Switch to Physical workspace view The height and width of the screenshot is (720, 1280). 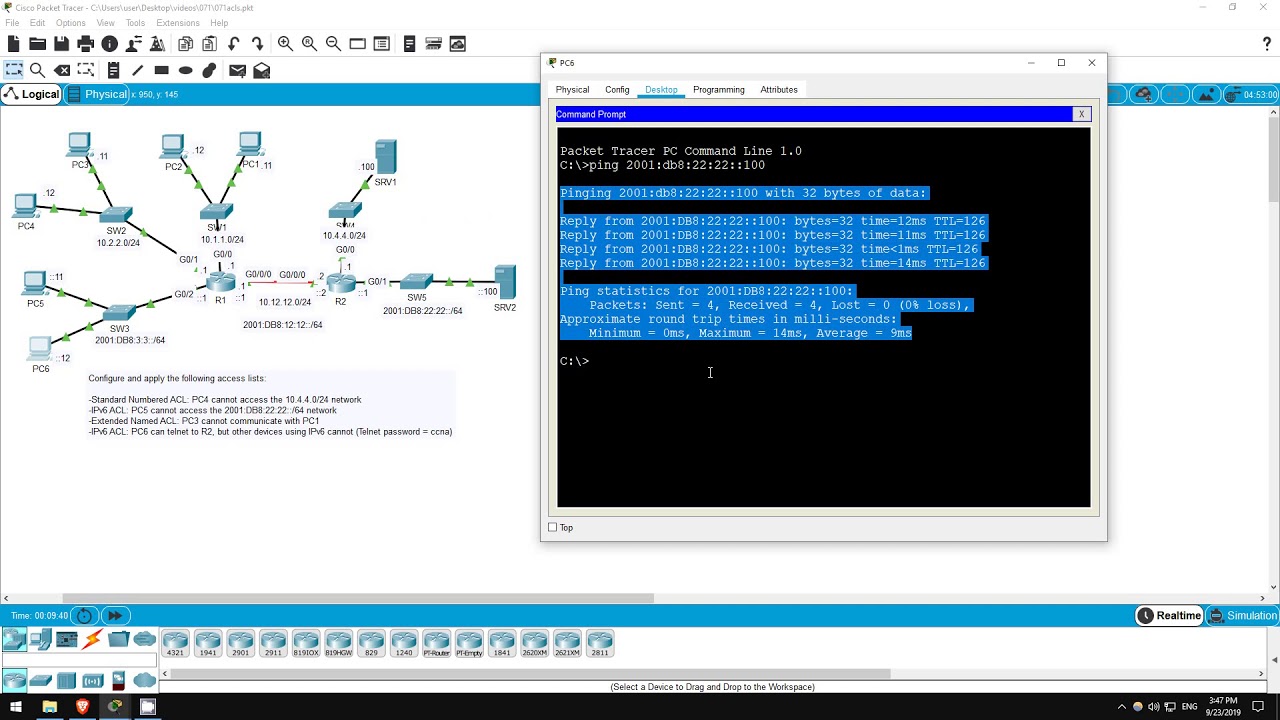(97, 94)
